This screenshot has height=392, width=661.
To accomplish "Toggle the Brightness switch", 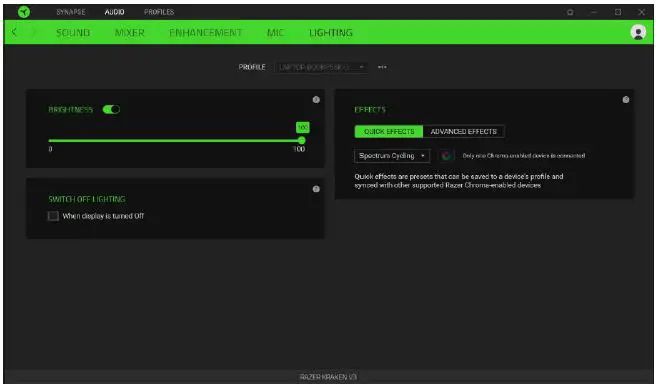I will [111, 110].
